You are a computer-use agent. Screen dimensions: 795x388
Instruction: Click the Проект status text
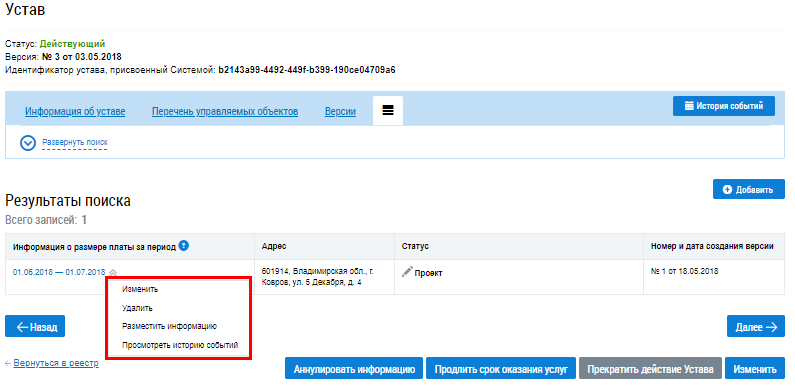(428, 273)
